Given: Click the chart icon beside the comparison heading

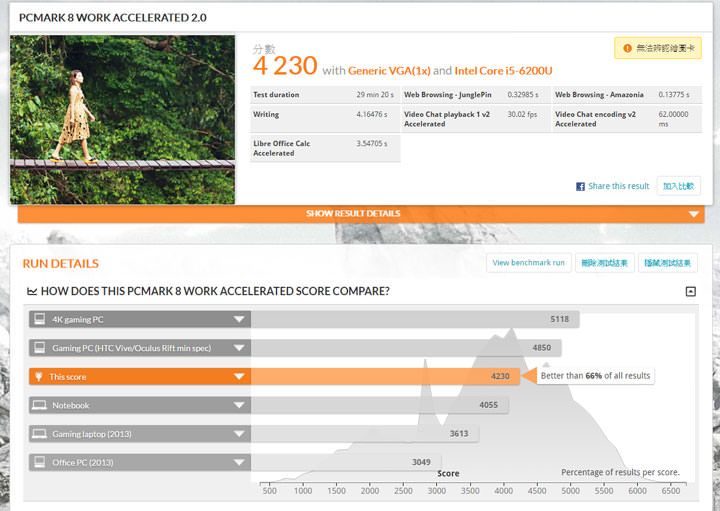Looking at the screenshot, I should tap(32, 291).
